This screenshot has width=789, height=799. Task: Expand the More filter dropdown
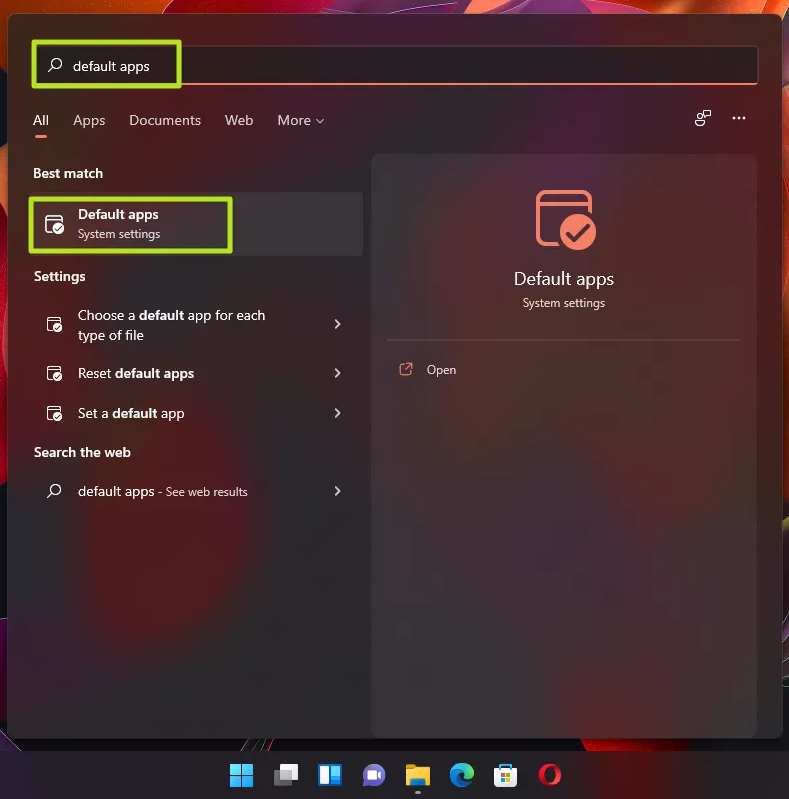(300, 120)
